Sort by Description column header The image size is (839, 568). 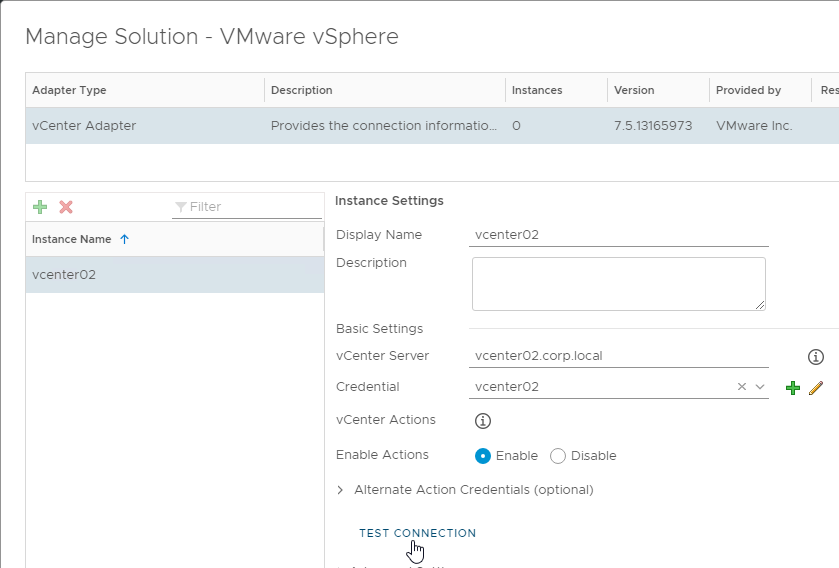pyautogui.click(x=385, y=90)
